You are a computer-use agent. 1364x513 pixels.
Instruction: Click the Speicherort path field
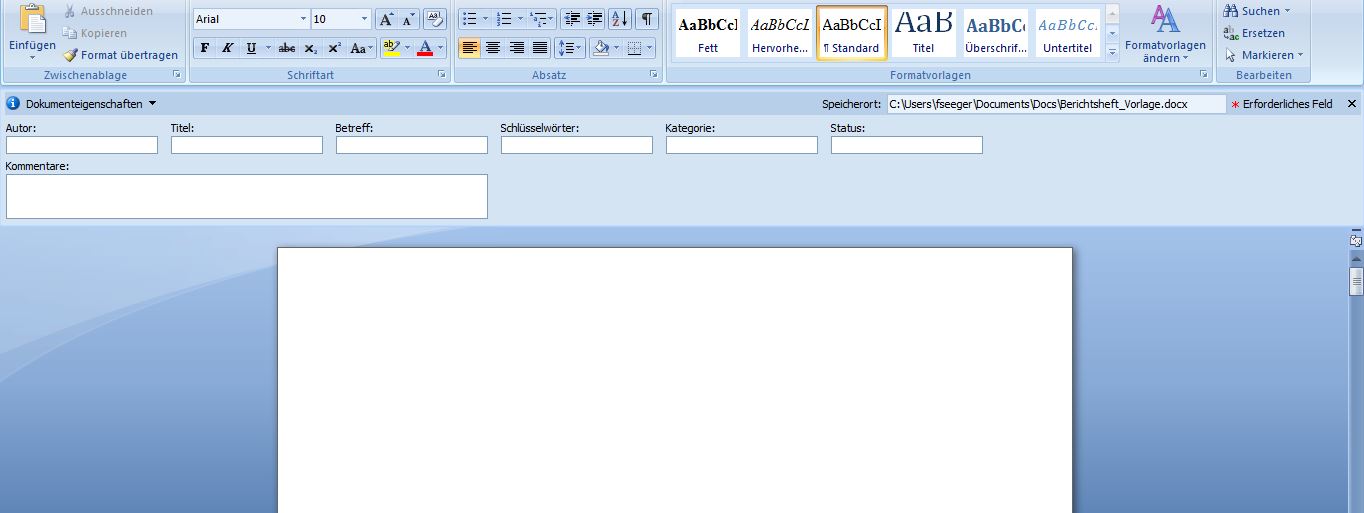coord(1056,104)
